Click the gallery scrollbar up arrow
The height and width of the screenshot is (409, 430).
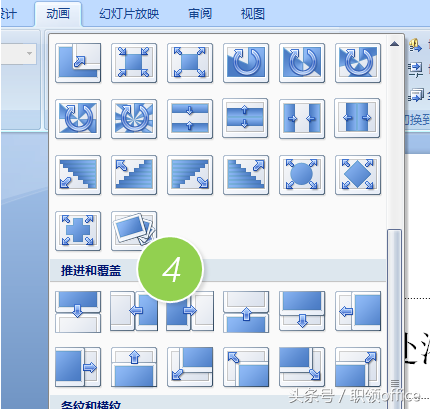[x=395, y=44]
